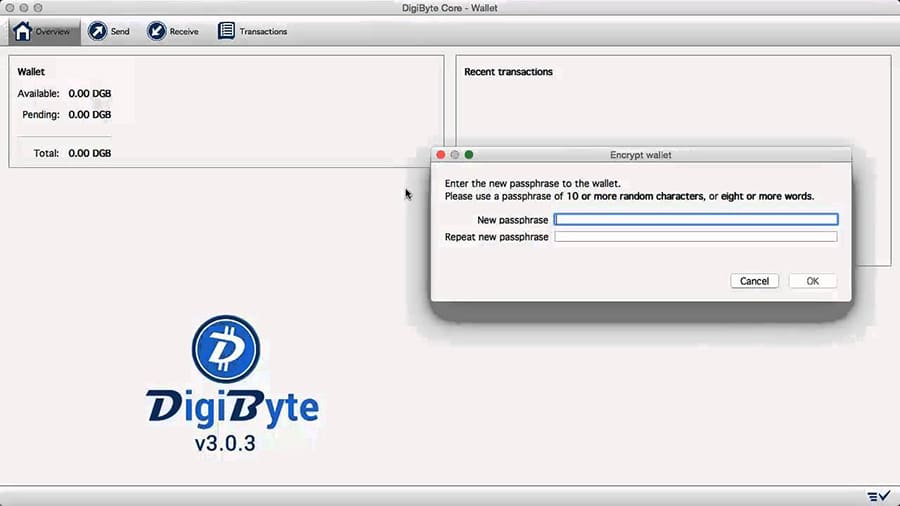
Task: Click the Total balance value in Wallet panel
Action: click(89, 154)
